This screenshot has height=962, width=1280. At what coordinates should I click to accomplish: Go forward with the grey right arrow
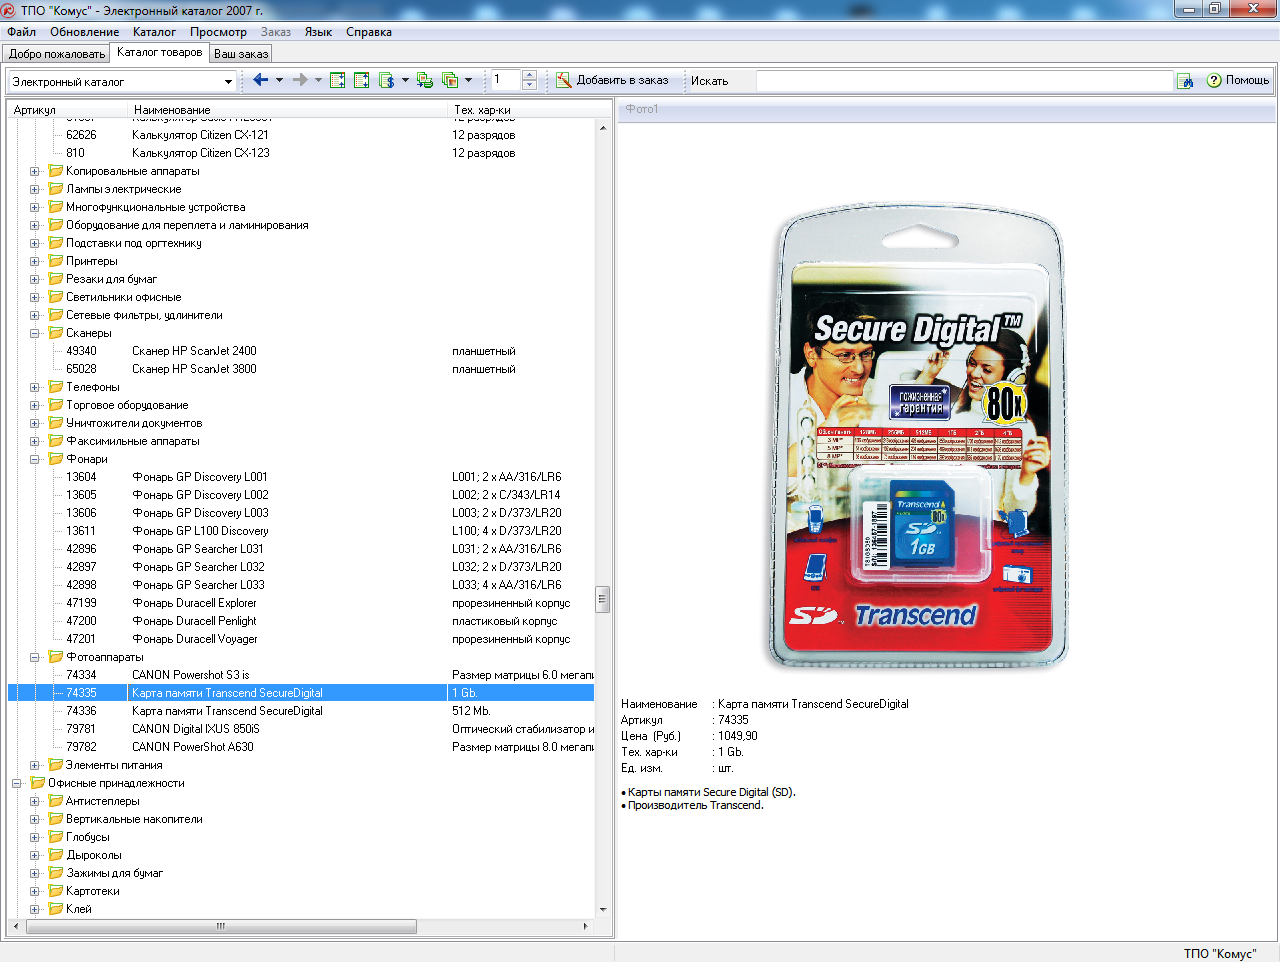coord(300,80)
